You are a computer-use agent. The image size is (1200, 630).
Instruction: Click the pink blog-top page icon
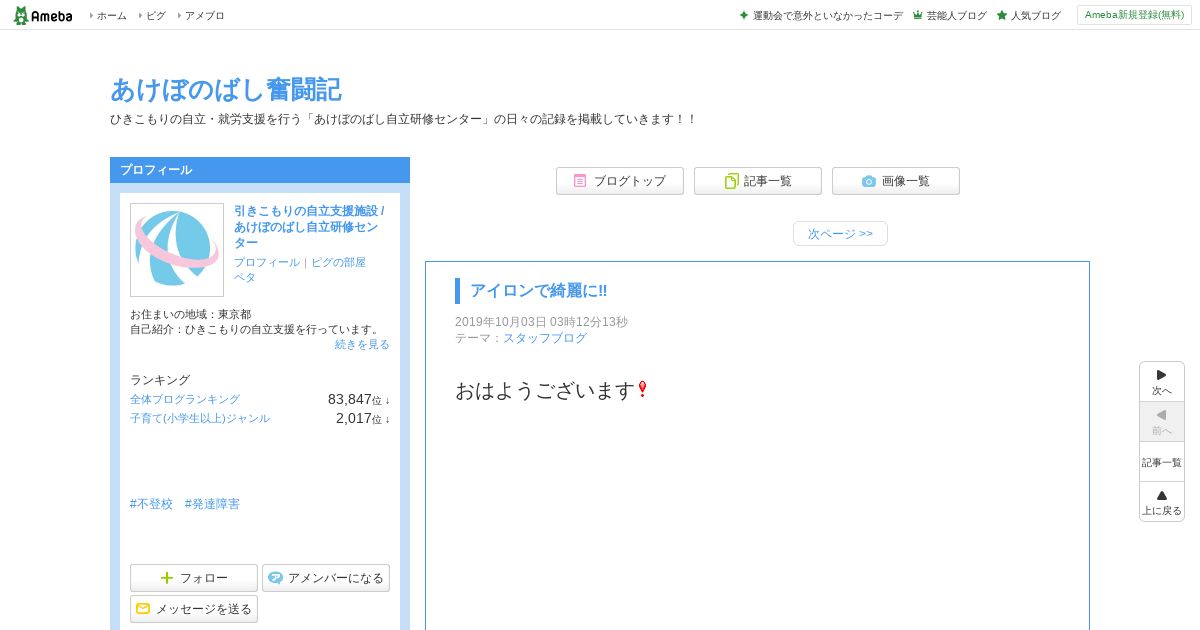[x=580, y=181]
